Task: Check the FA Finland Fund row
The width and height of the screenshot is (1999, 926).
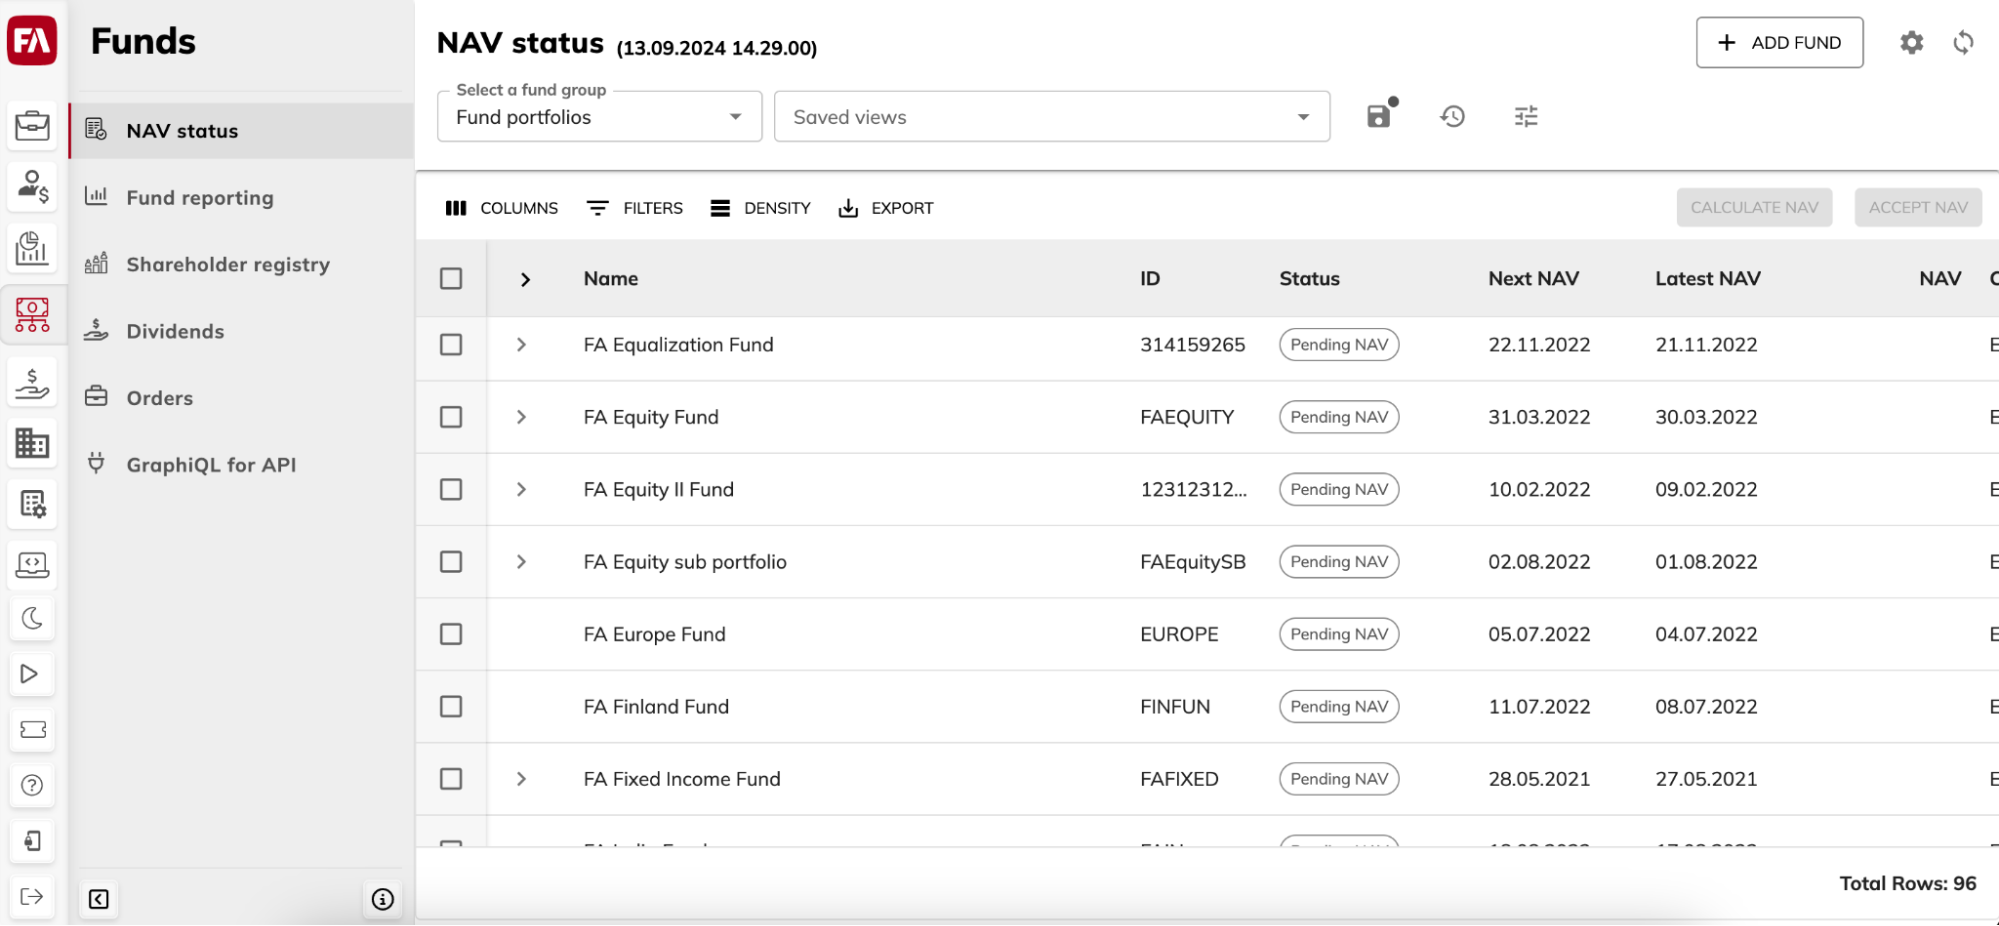Action: 451,707
